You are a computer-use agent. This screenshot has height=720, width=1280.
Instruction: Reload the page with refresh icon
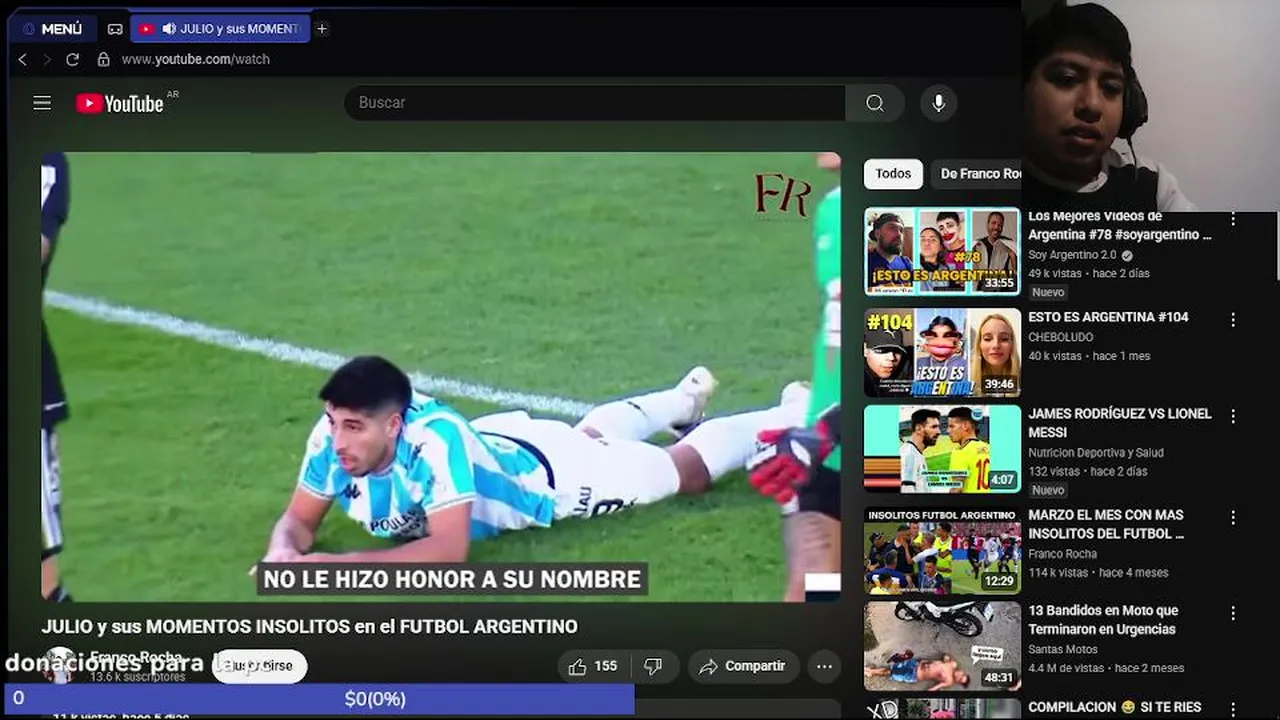pos(72,60)
